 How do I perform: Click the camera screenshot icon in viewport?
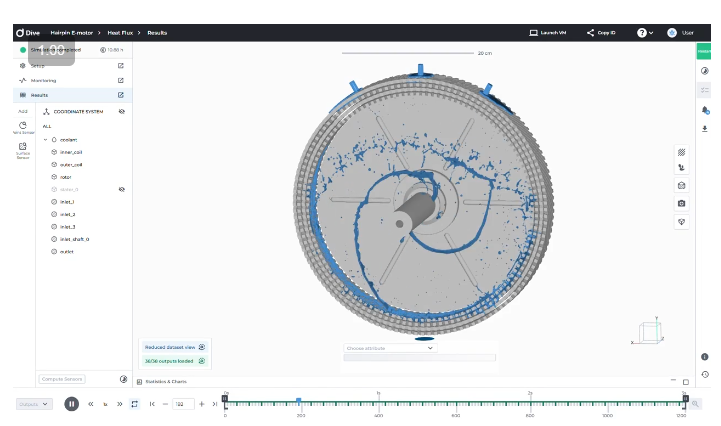coord(682,203)
